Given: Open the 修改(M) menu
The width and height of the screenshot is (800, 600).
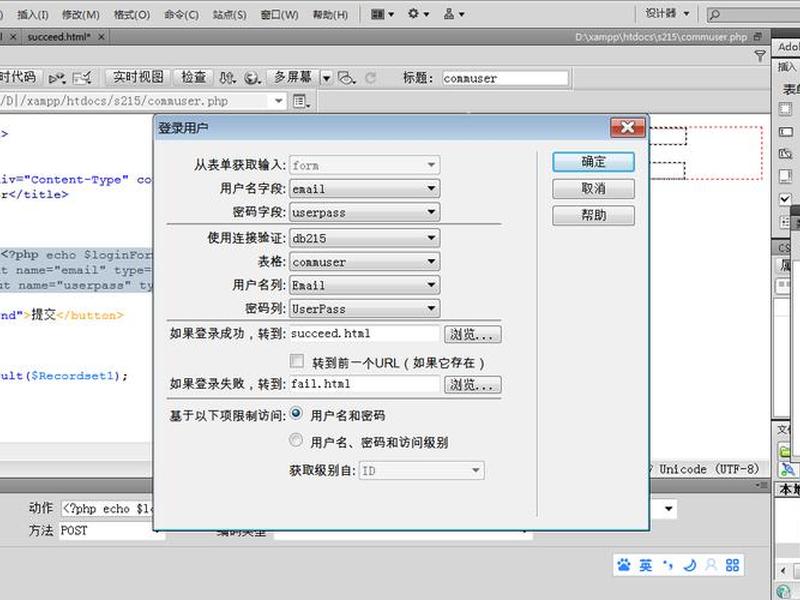Looking at the screenshot, I should pos(81,14).
